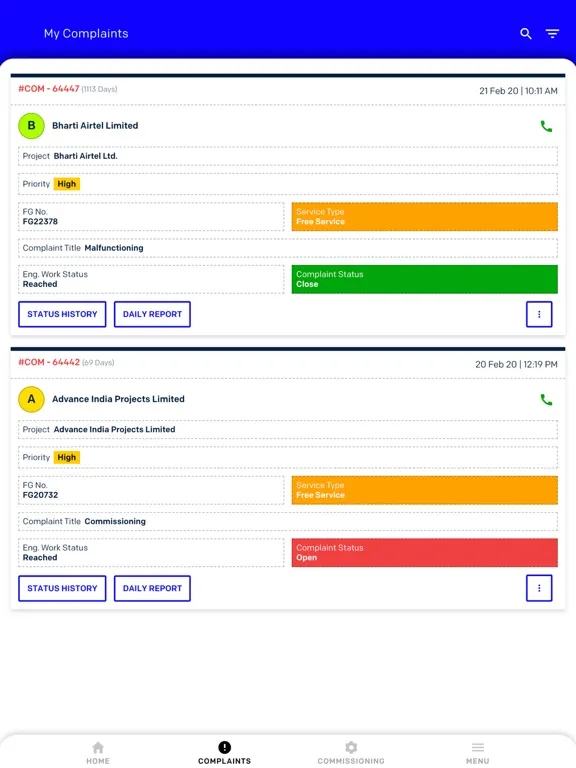Viewport: 576px width, 768px height.
Task: Open three-dot menu for complaint 64442
Action: click(539, 588)
